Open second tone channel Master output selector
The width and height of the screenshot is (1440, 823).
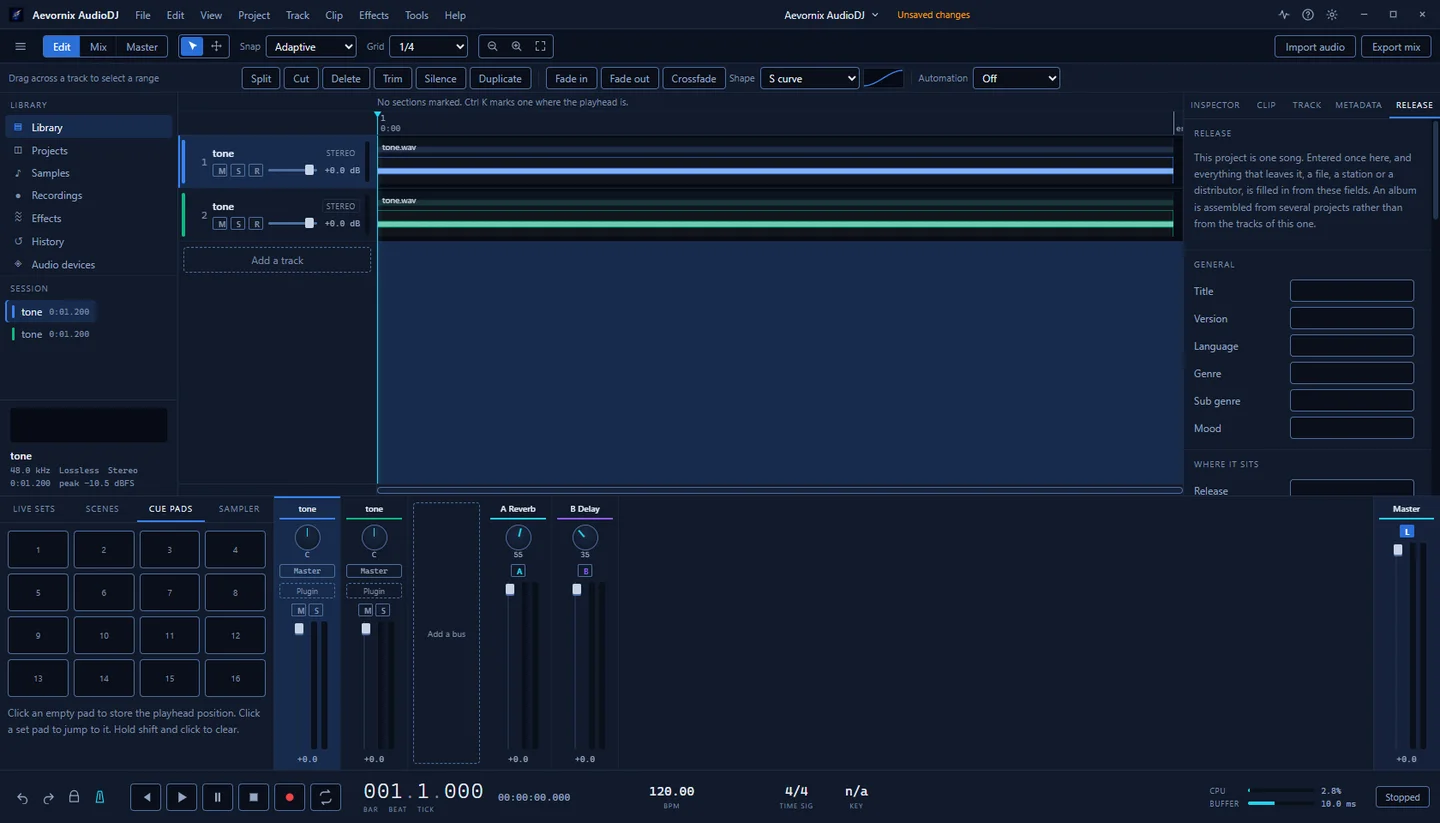374,571
